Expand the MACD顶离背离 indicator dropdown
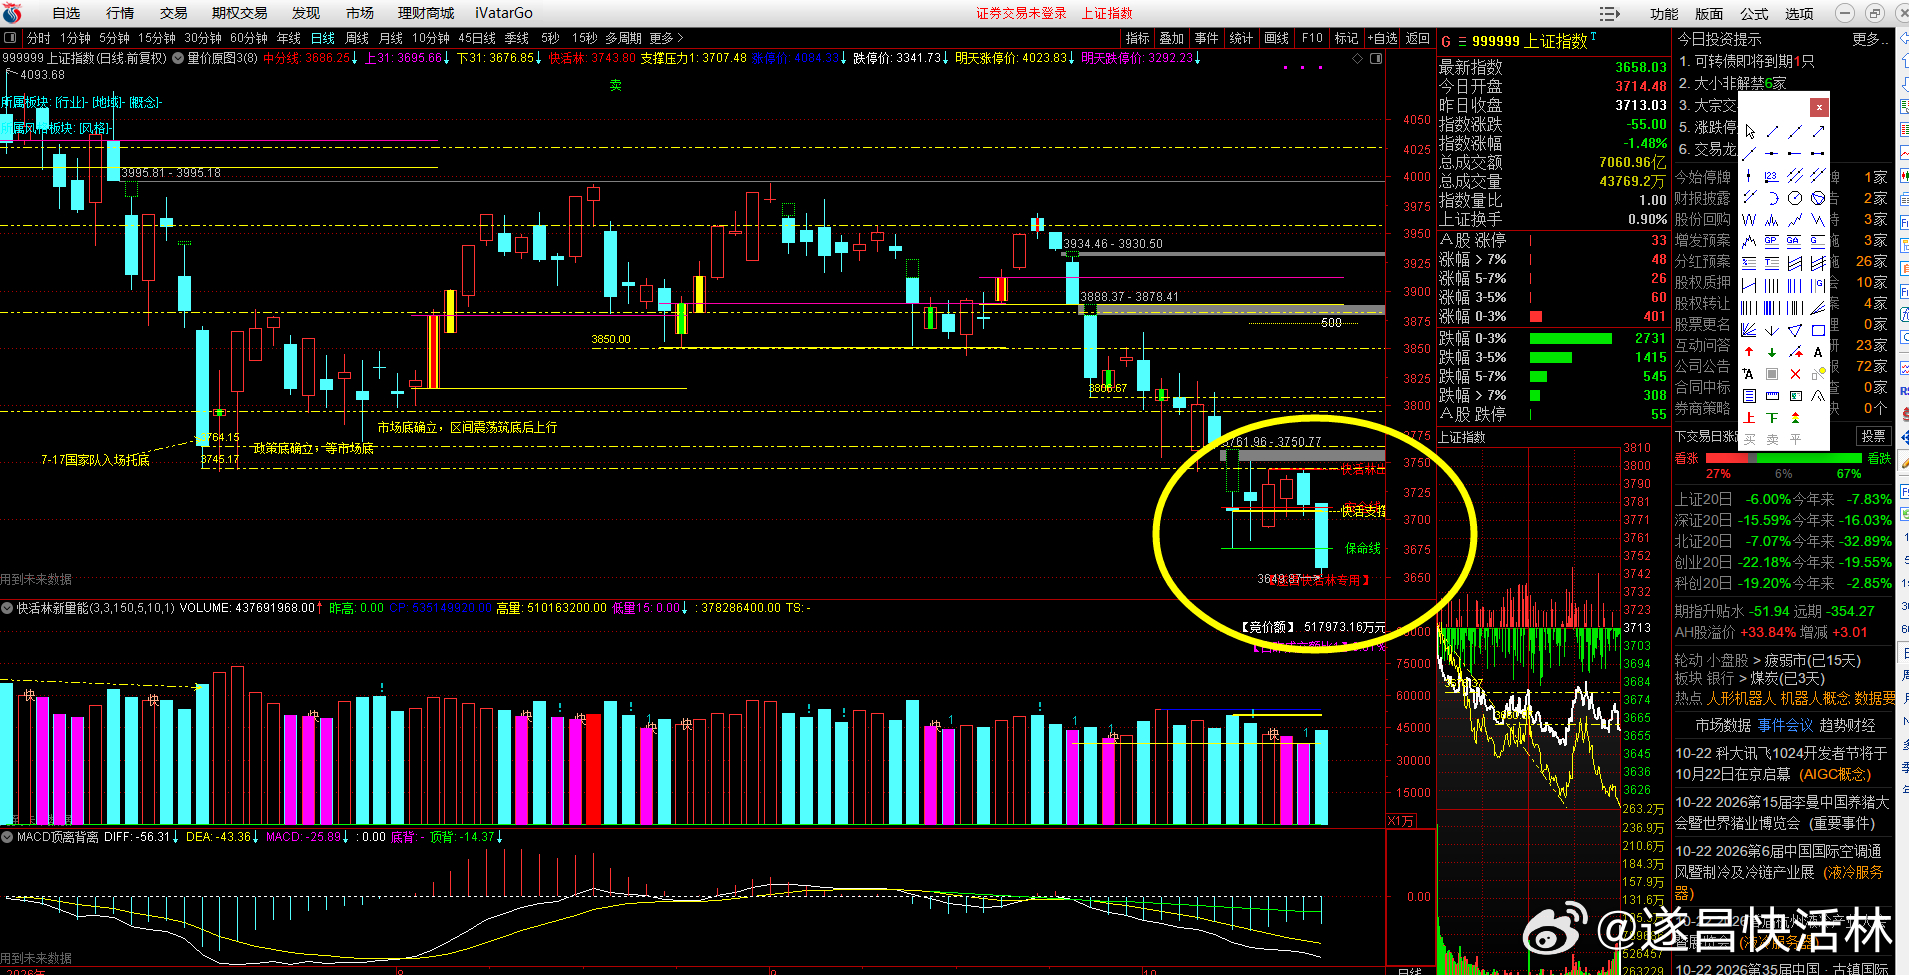This screenshot has height=975, width=1909. point(7,836)
